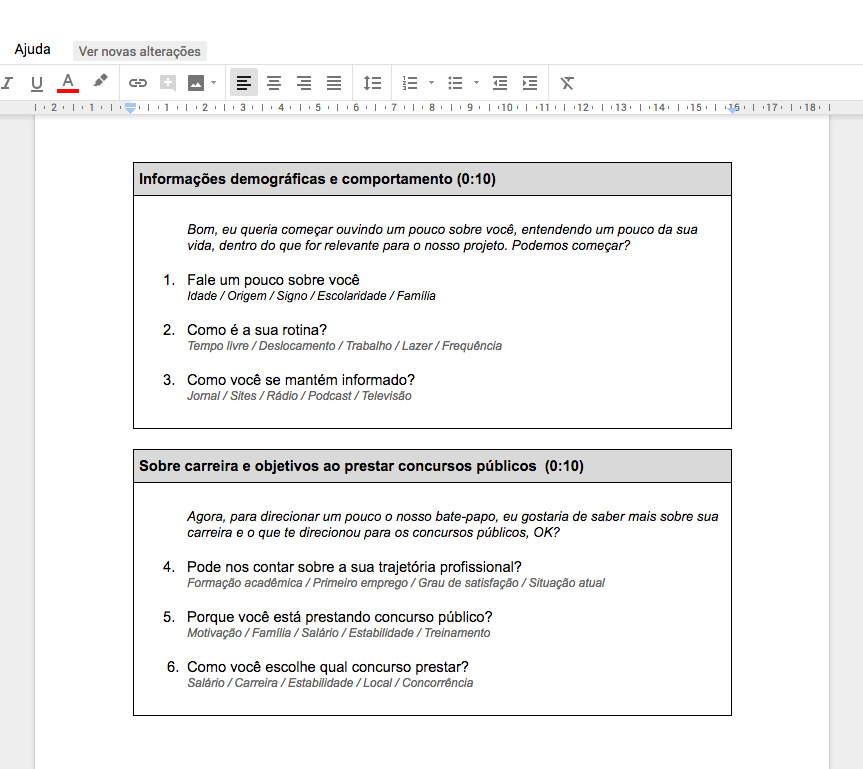The width and height of the screenshot is (863, 769).
Task: Click line Motivação / Família / Salário
Action: coord(338,633)
